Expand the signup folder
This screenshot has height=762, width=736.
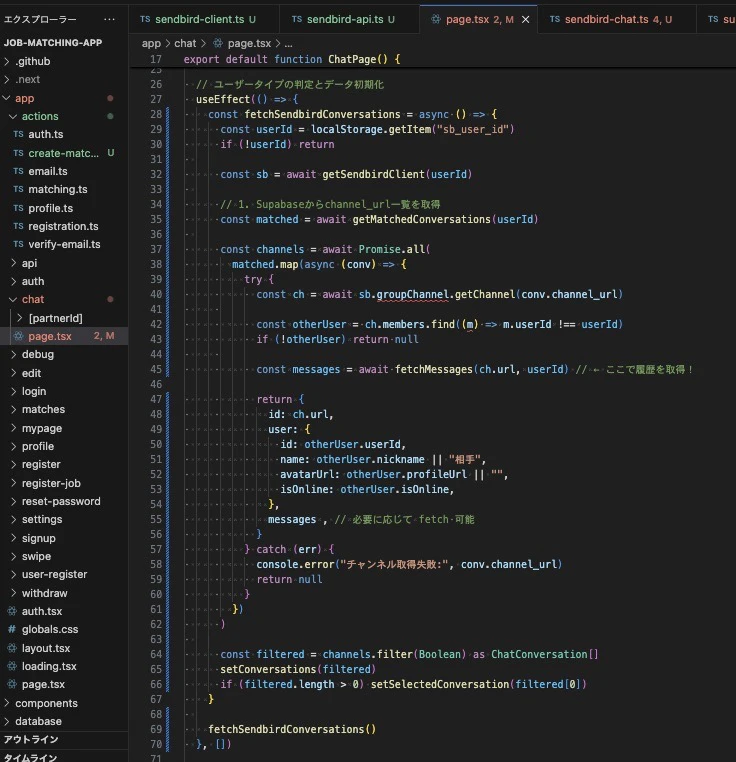[64, 538]
